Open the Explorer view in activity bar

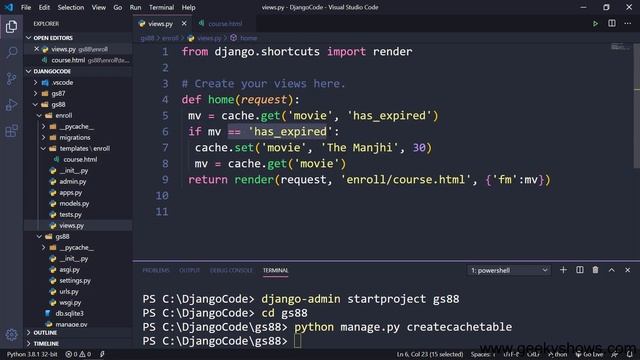coord(11,27)
